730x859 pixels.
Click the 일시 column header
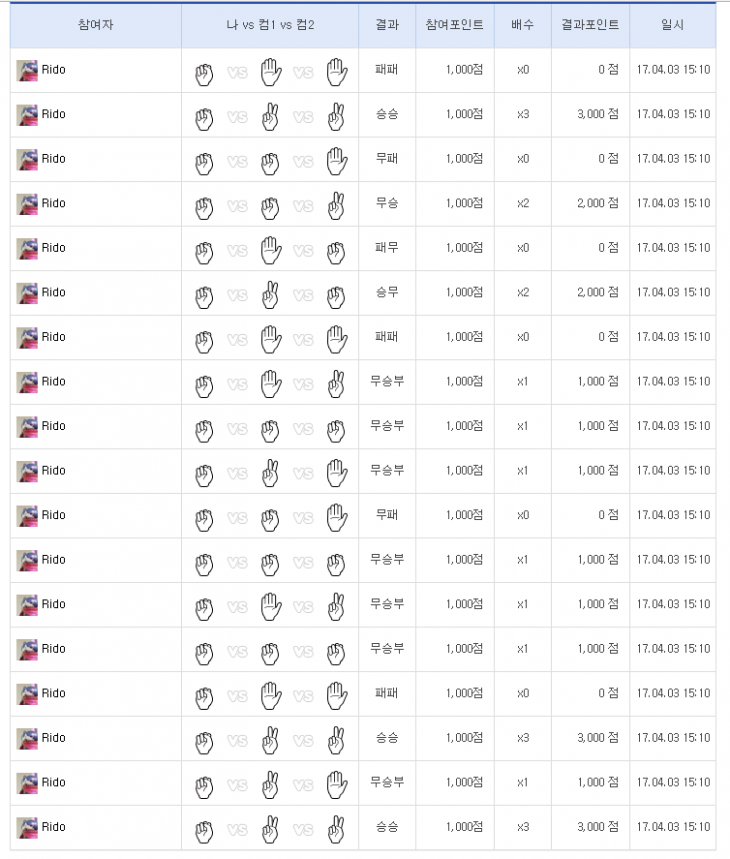coord(672,24)
